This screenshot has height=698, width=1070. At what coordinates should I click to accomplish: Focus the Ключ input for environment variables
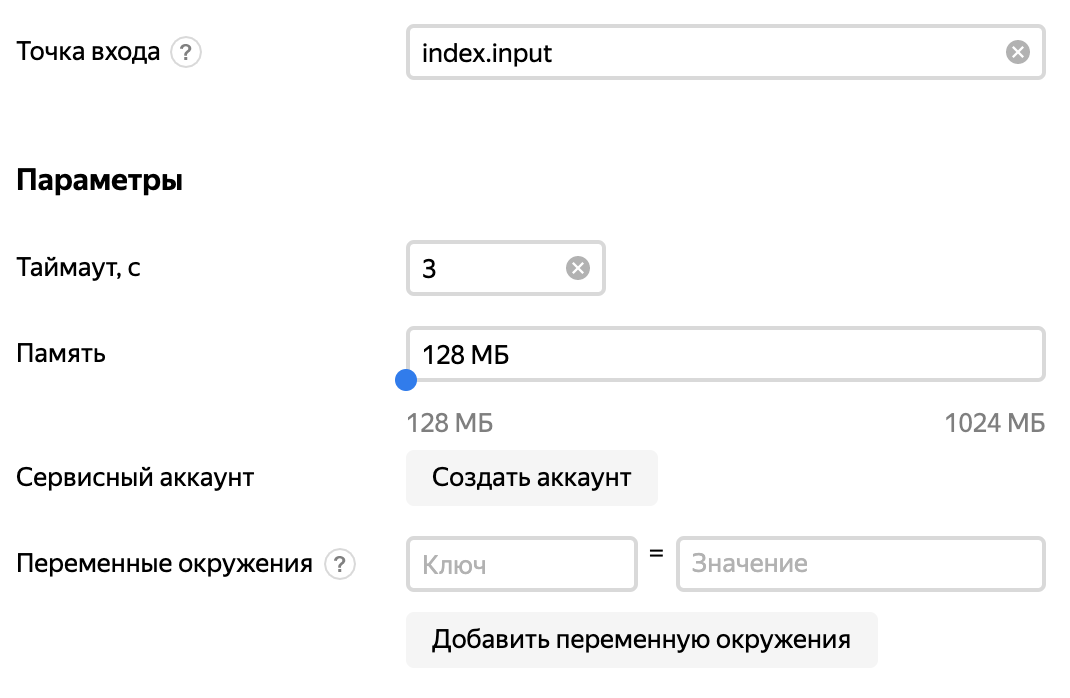[521, 564]
